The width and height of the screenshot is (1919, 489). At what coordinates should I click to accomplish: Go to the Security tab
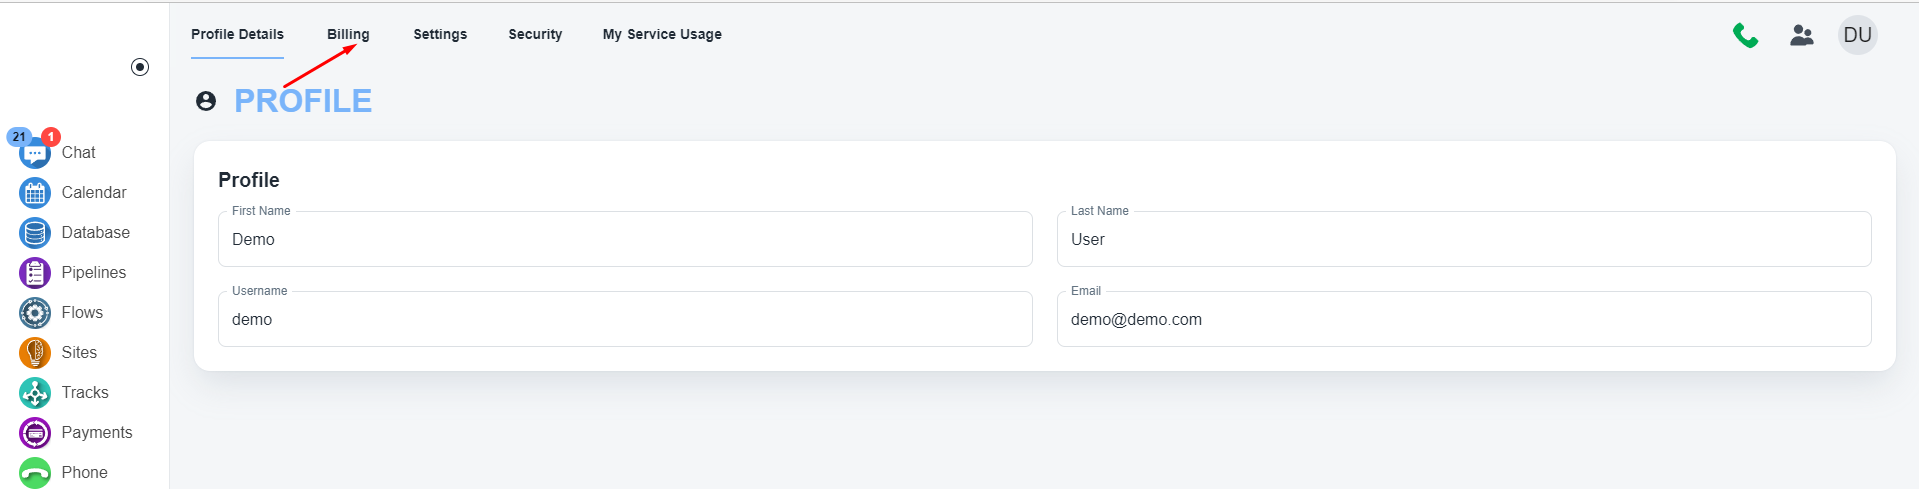pos(535,34)
